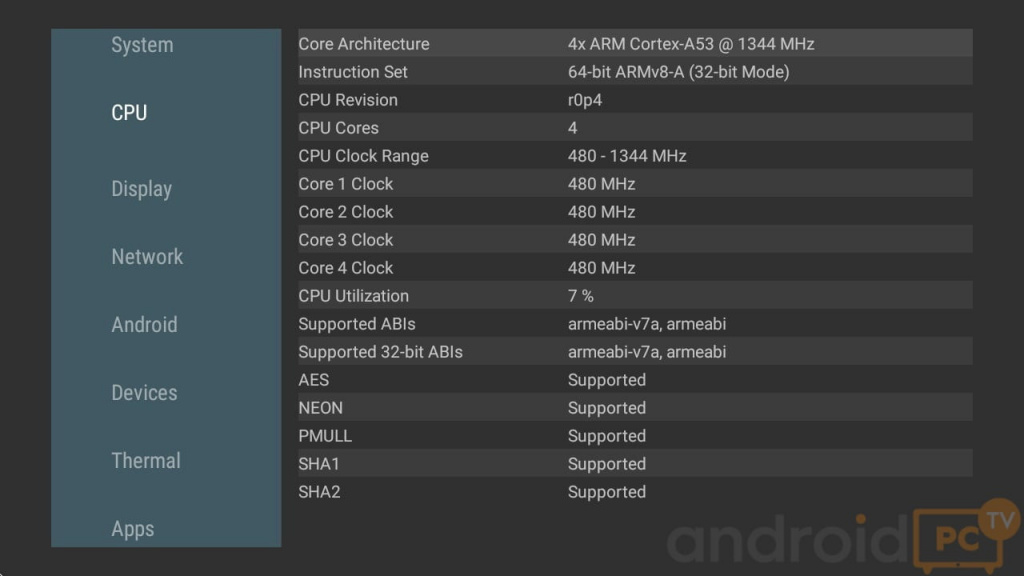Select the CPU Utilization row
1024x576 pixels.
click(635, 296)
